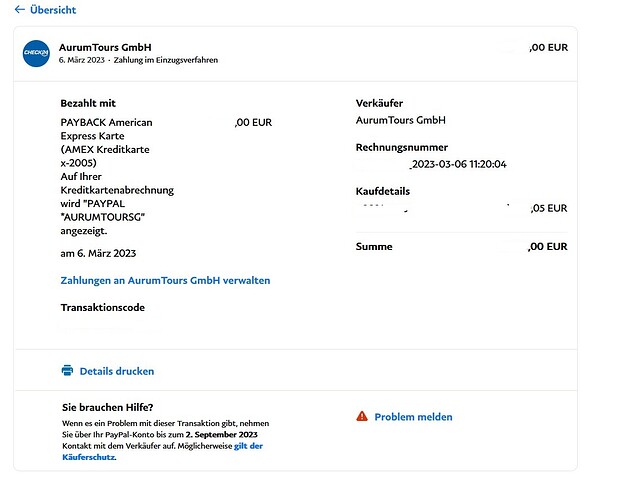The width and height of the screenshot is (641, 500).
Task: Click the Transaktionscode label
Action: coord(102,308)
